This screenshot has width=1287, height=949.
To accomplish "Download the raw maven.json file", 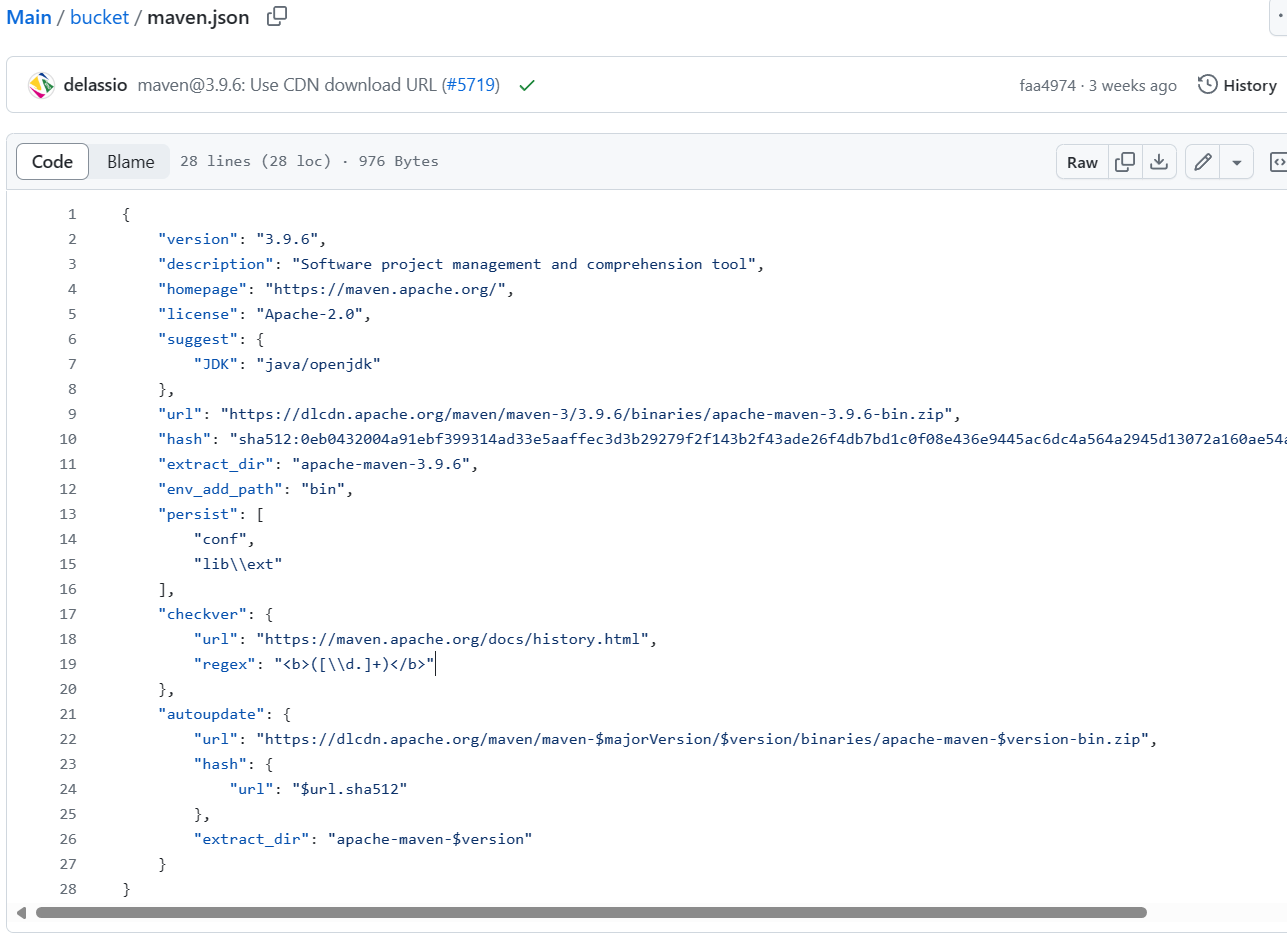I will (1158, 162).
